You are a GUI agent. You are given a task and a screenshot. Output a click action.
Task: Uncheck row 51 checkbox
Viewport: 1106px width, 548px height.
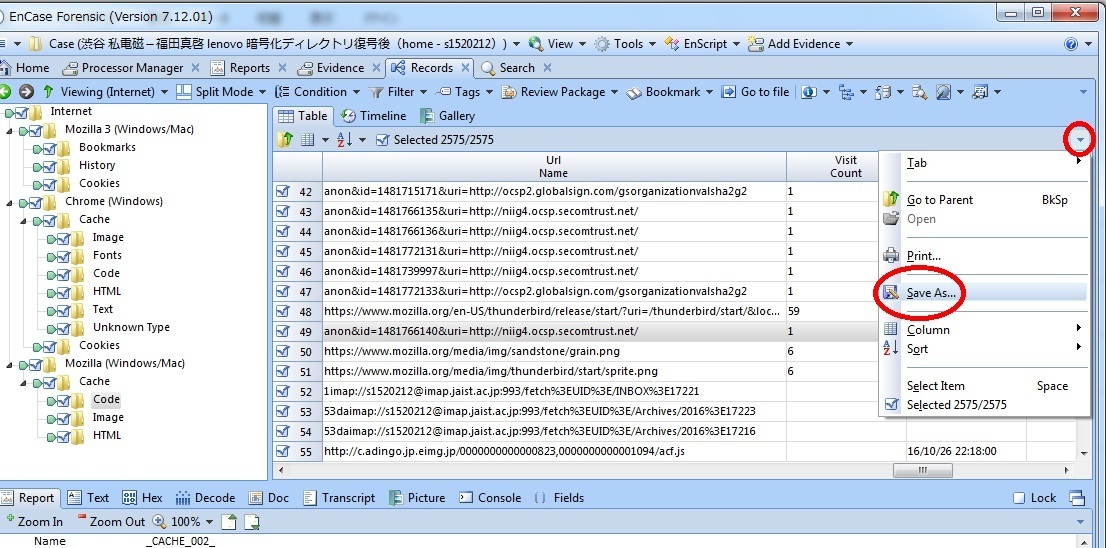click(x=283, y=371)
